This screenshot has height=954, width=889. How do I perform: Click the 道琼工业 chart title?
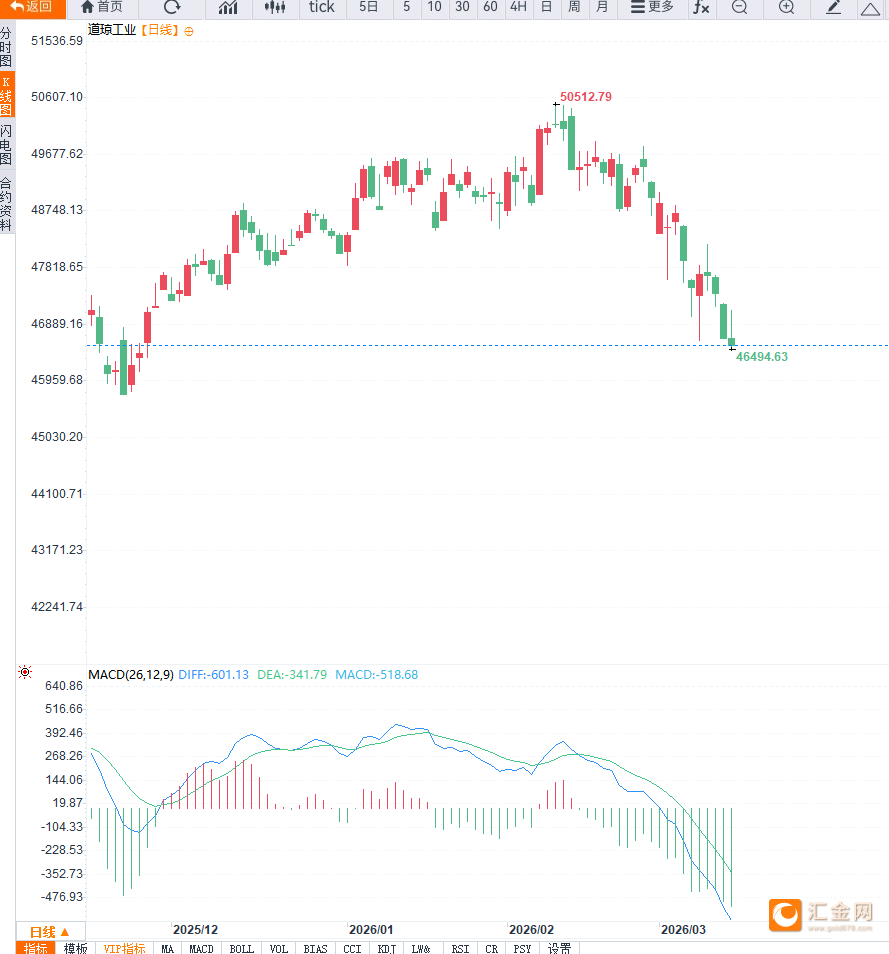112,30
